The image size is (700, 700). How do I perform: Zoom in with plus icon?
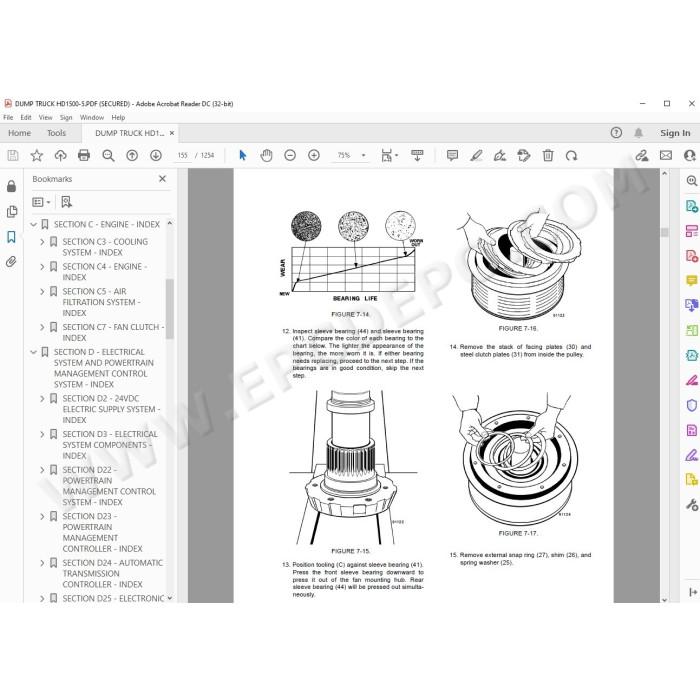[x=314, y=155]
